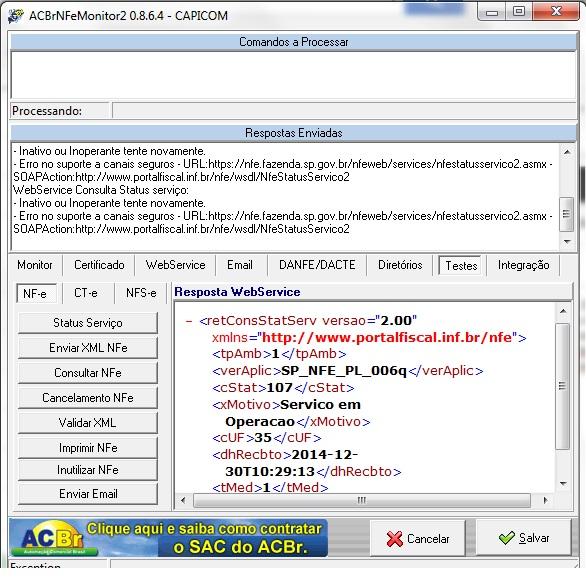586x583 pixels.
Task: Select the Testes tab
Action: tap(461, 266)
